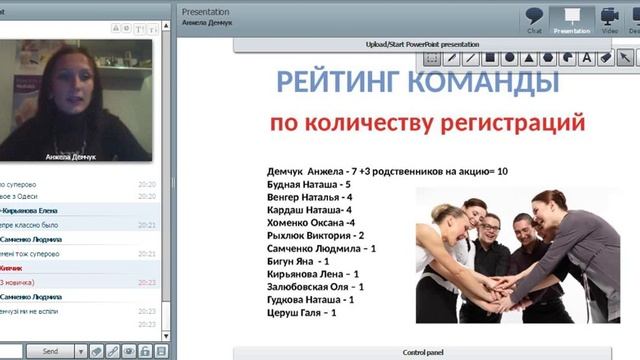Click the 'Бигун Яна - 1' line
The width and height of the screenshot is (640, 360).
(298, 261)
